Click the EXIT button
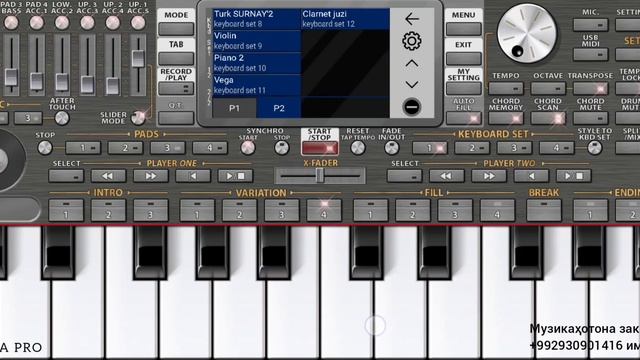 tap(463, 58)
